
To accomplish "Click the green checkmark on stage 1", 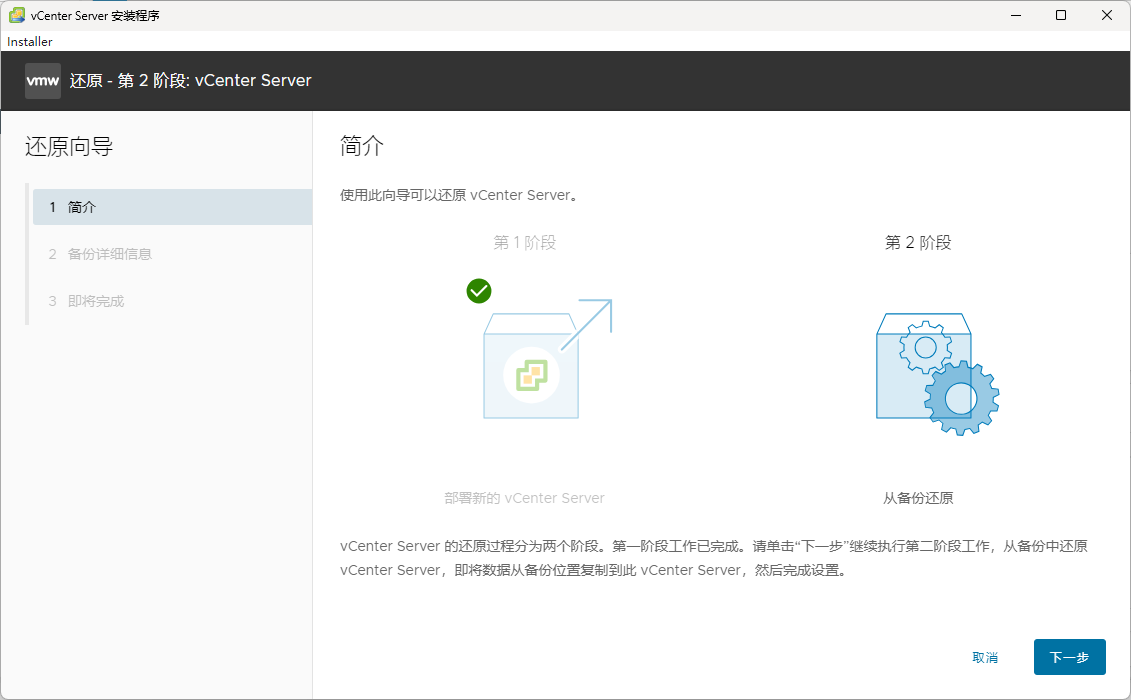I will [x=479, y=291].
